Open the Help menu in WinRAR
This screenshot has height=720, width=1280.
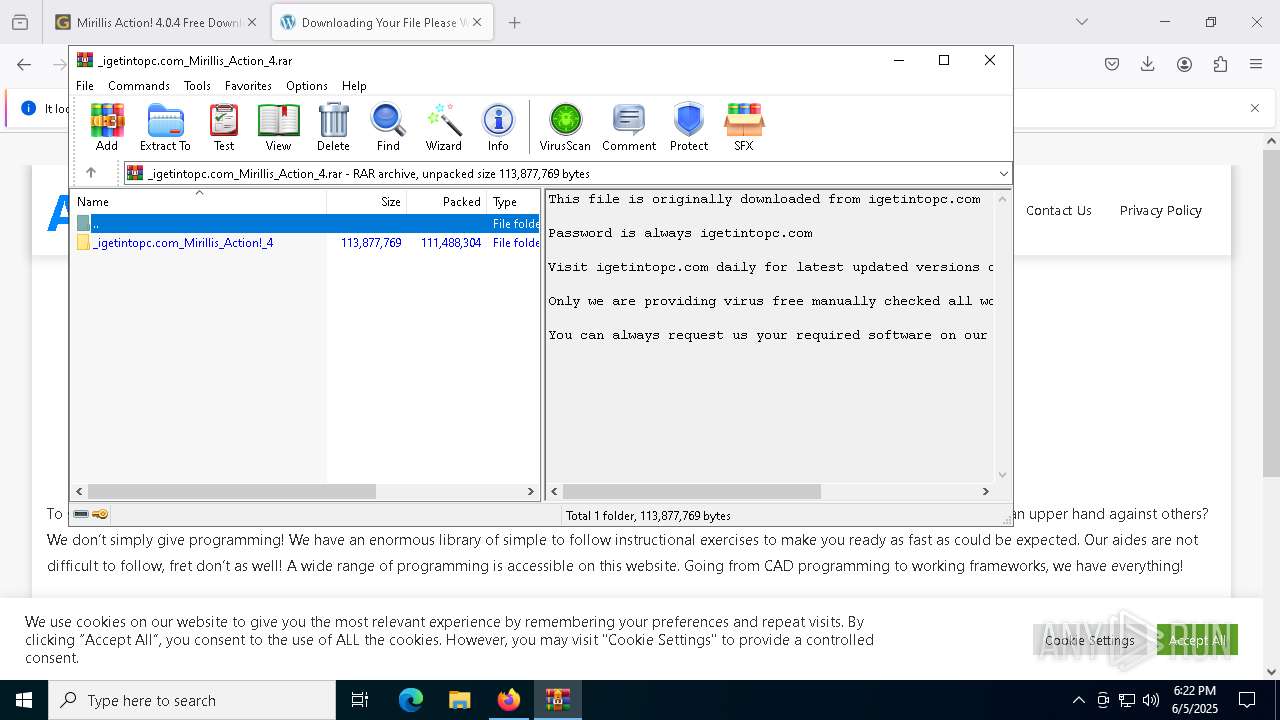(354, 86)
